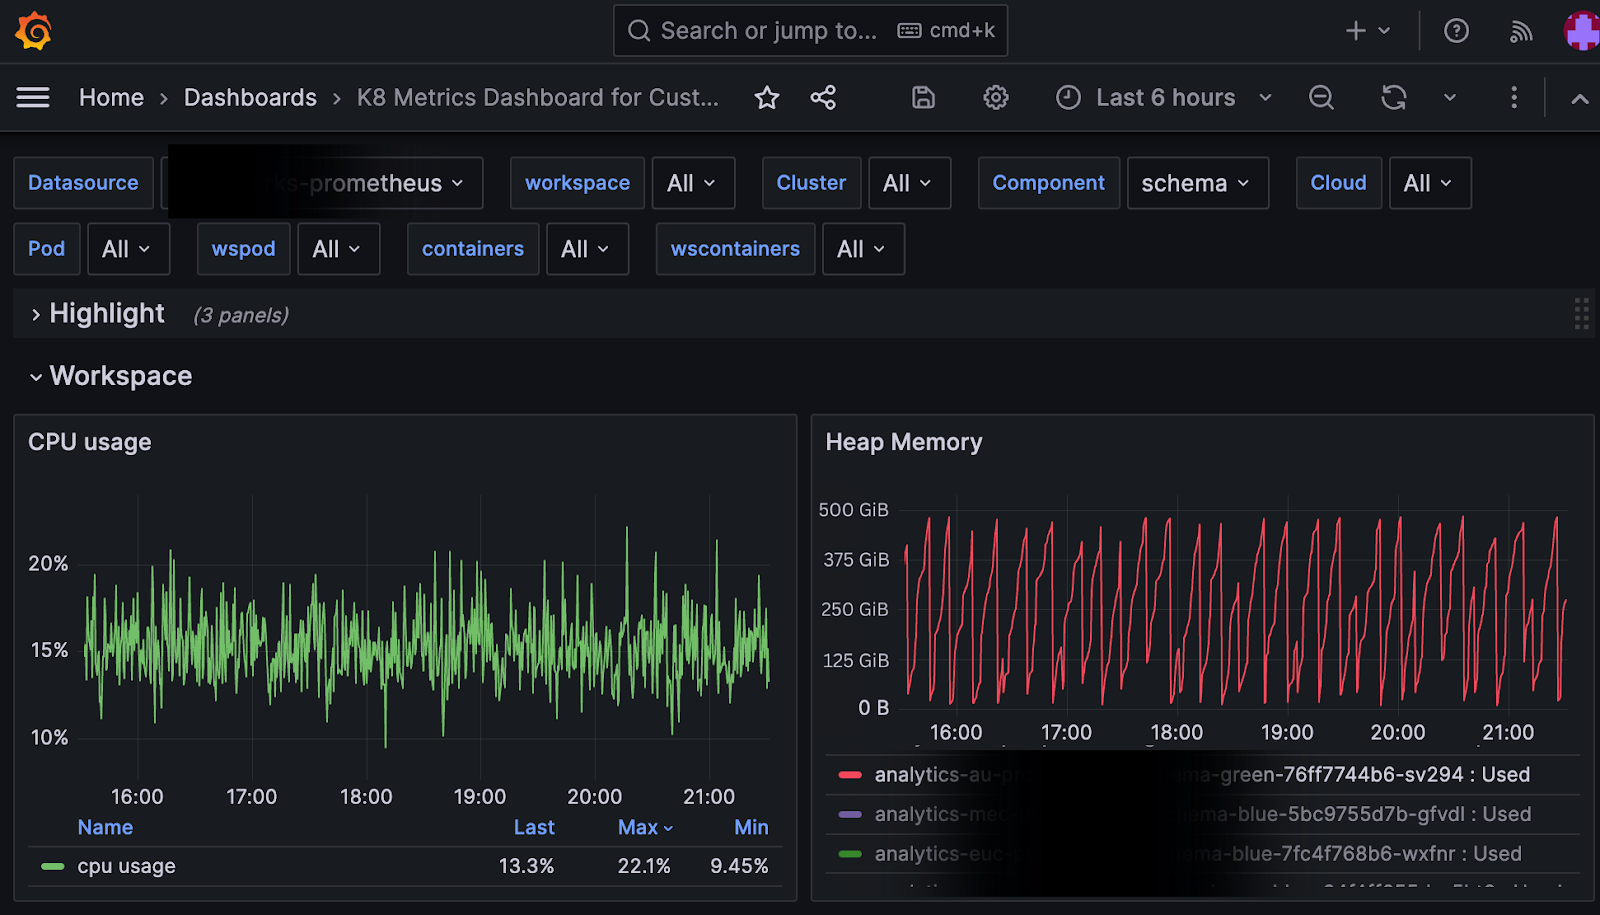Click the Grafana logo icon
This screenshot has height=915, width=1600.
tap(33, 31)
